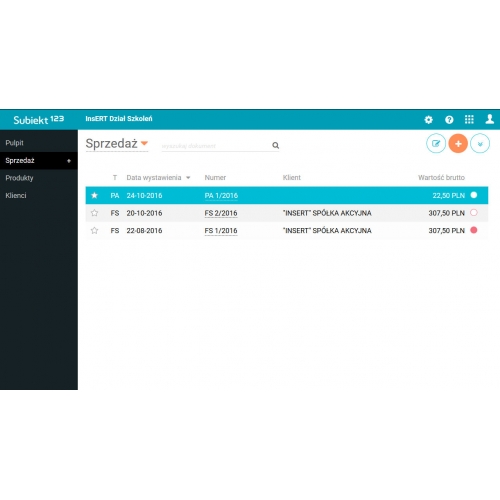Open the apps grid icon

(469, 119)
